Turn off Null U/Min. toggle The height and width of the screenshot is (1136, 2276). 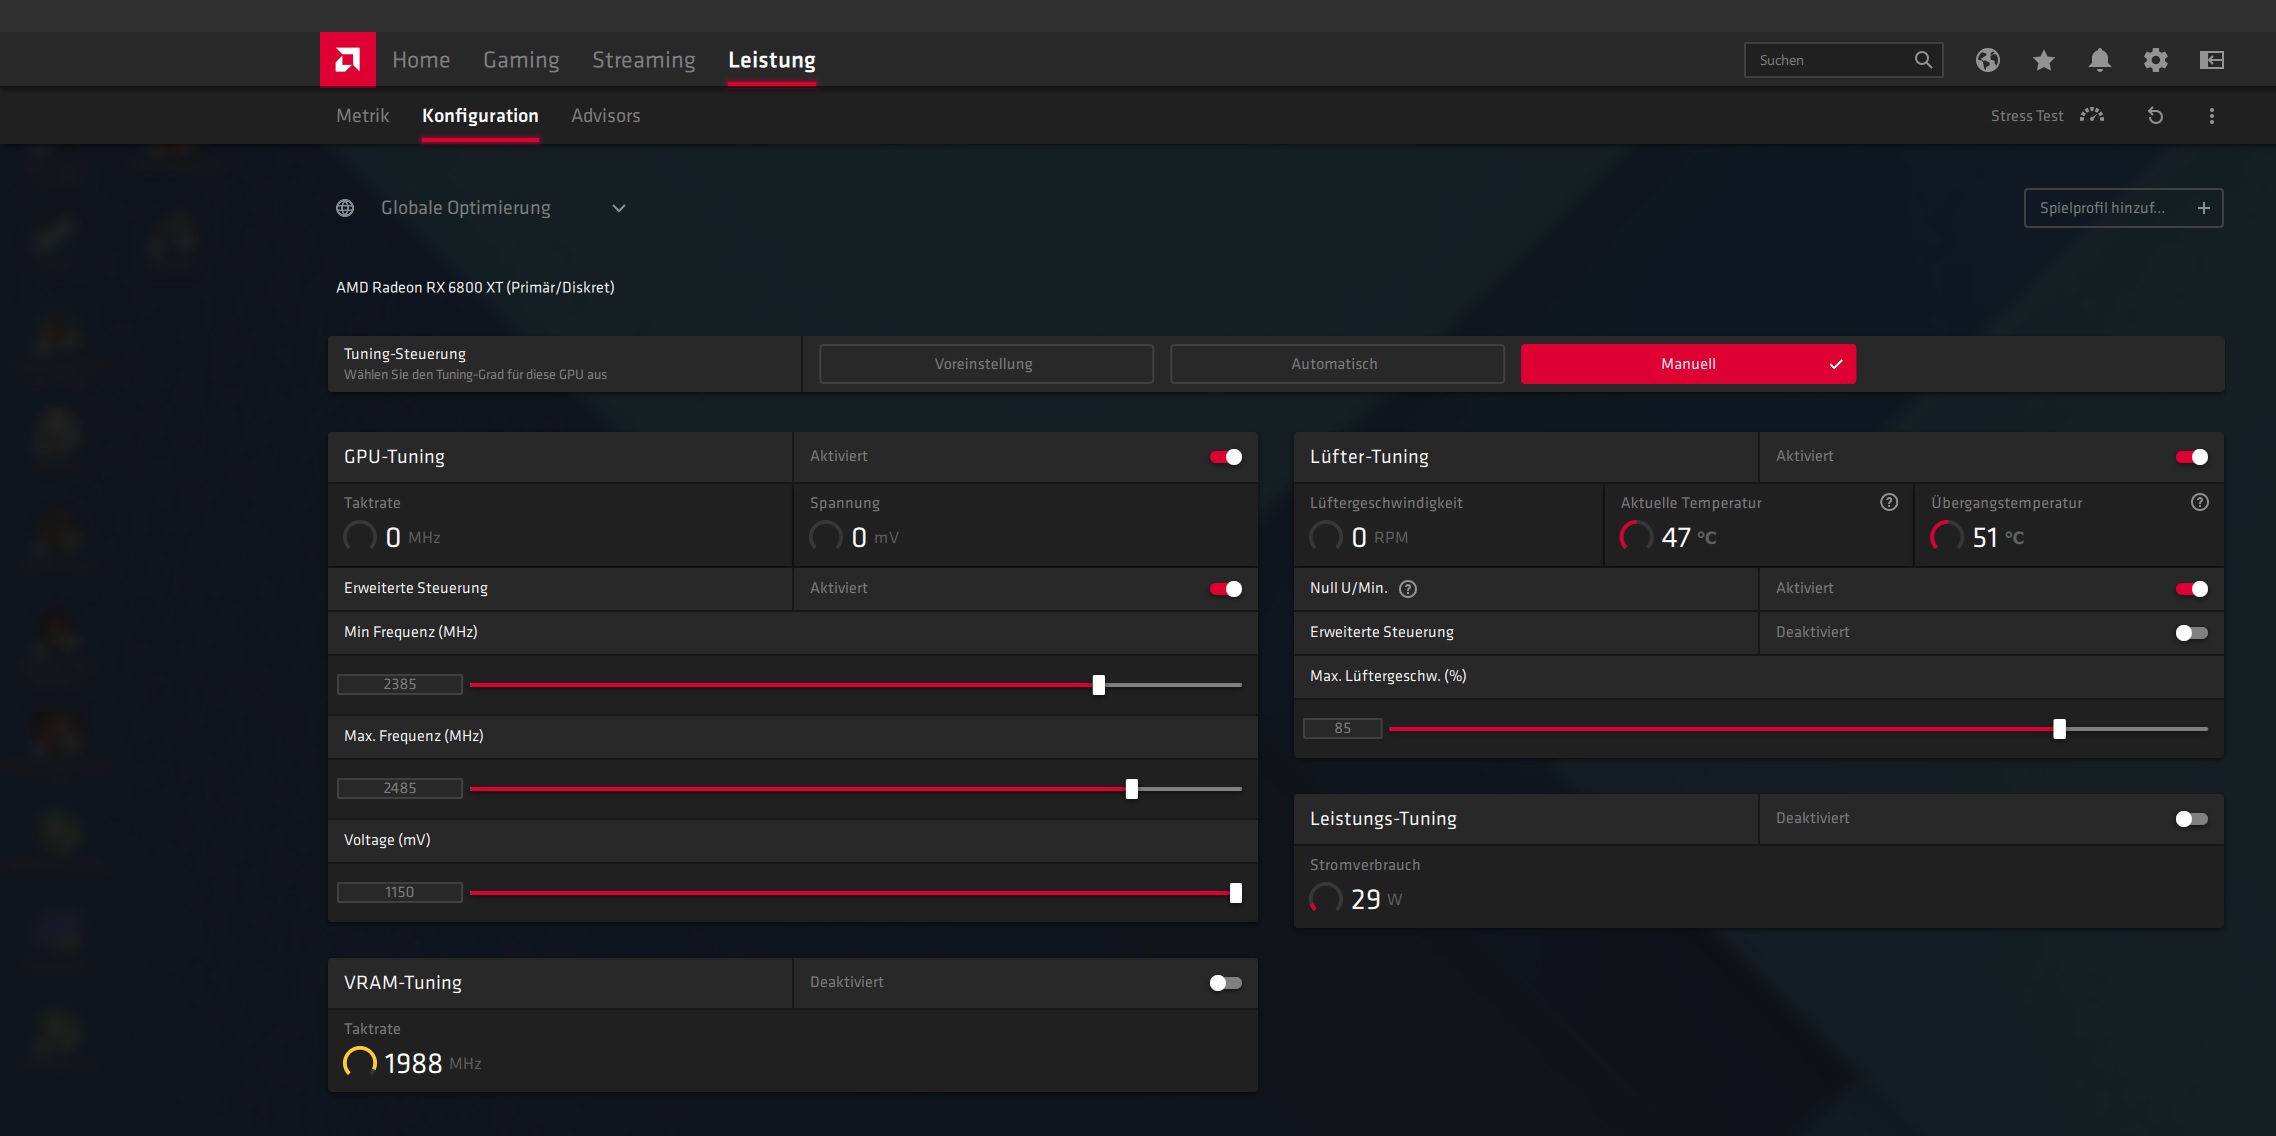tap(2191, 589)
